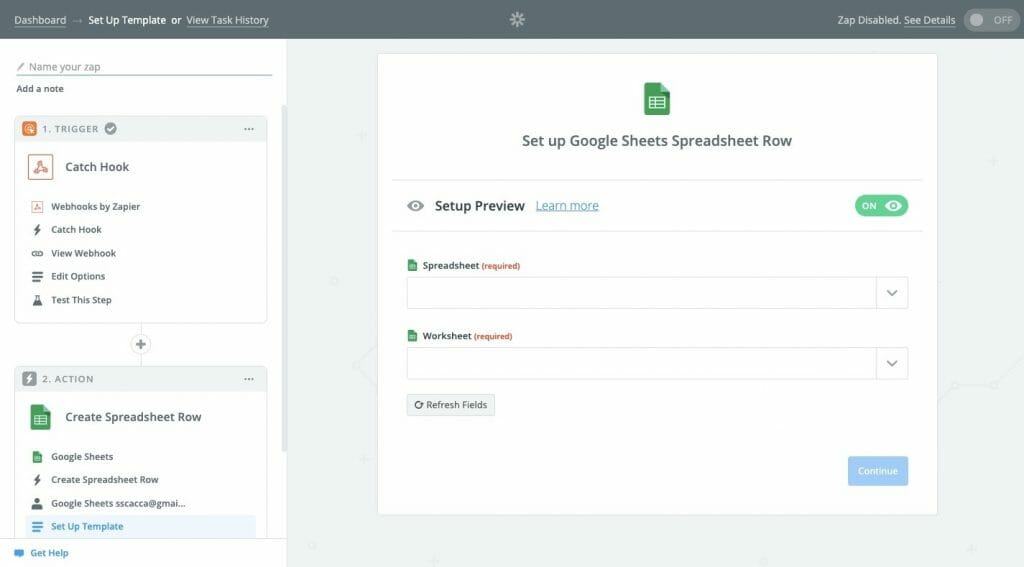This screenshot has width=1024, height=567.
Task: Select Google Sheets app step item
Action: 82,457
